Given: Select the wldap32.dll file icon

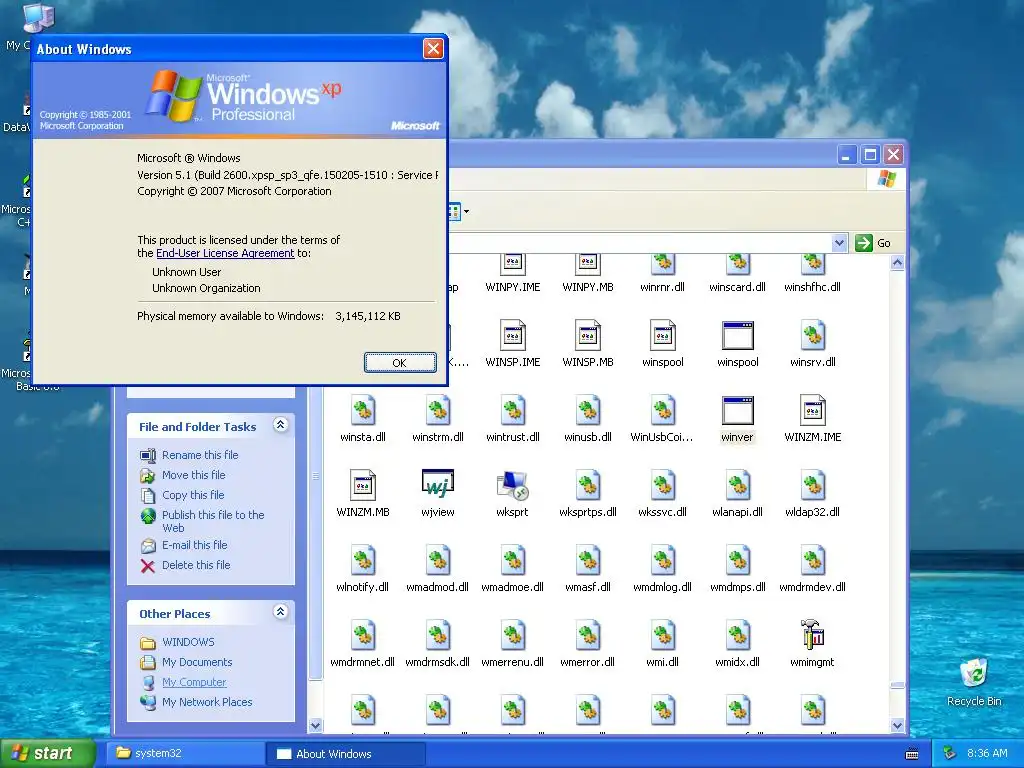Looking at the screenshot, I should (x=812, y=485).
